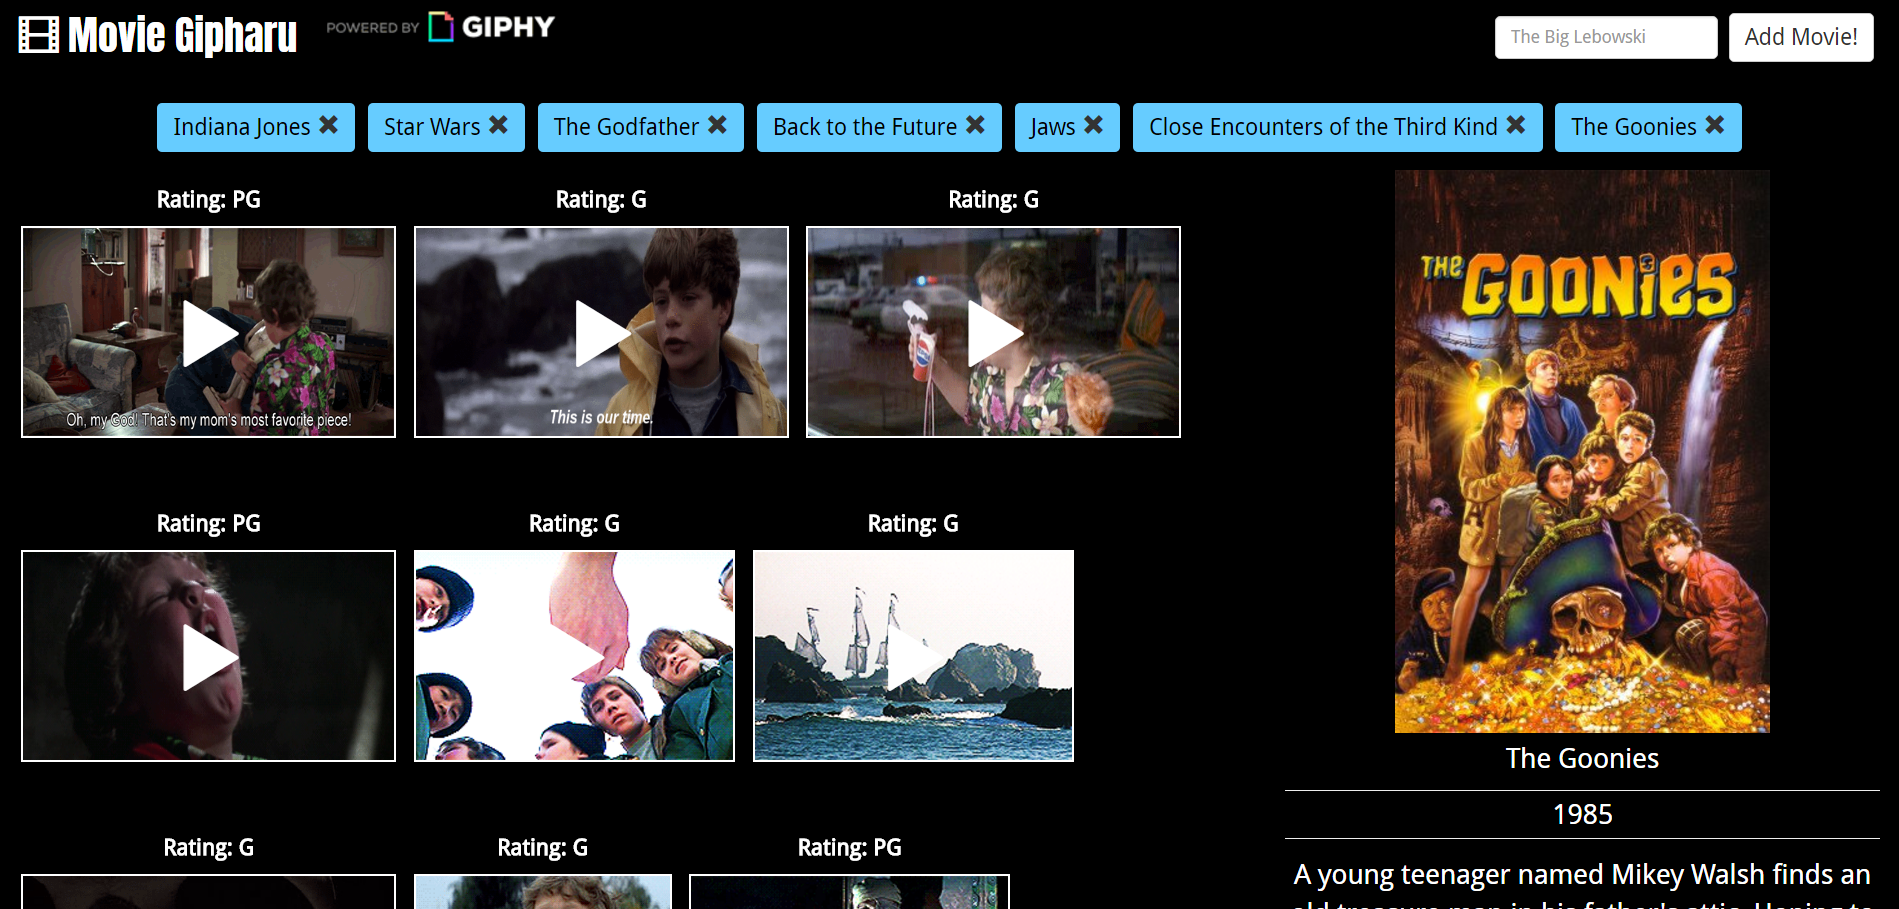Click The Goonies title under poster
Image resolution: width=1899 pixels, height=909 pixels.
coord(1582,758)
